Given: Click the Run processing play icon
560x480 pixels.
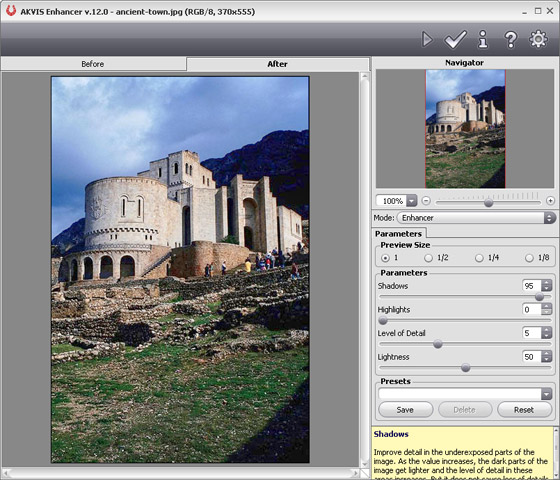Looking at the screenshot, I should tap(427, 39).
